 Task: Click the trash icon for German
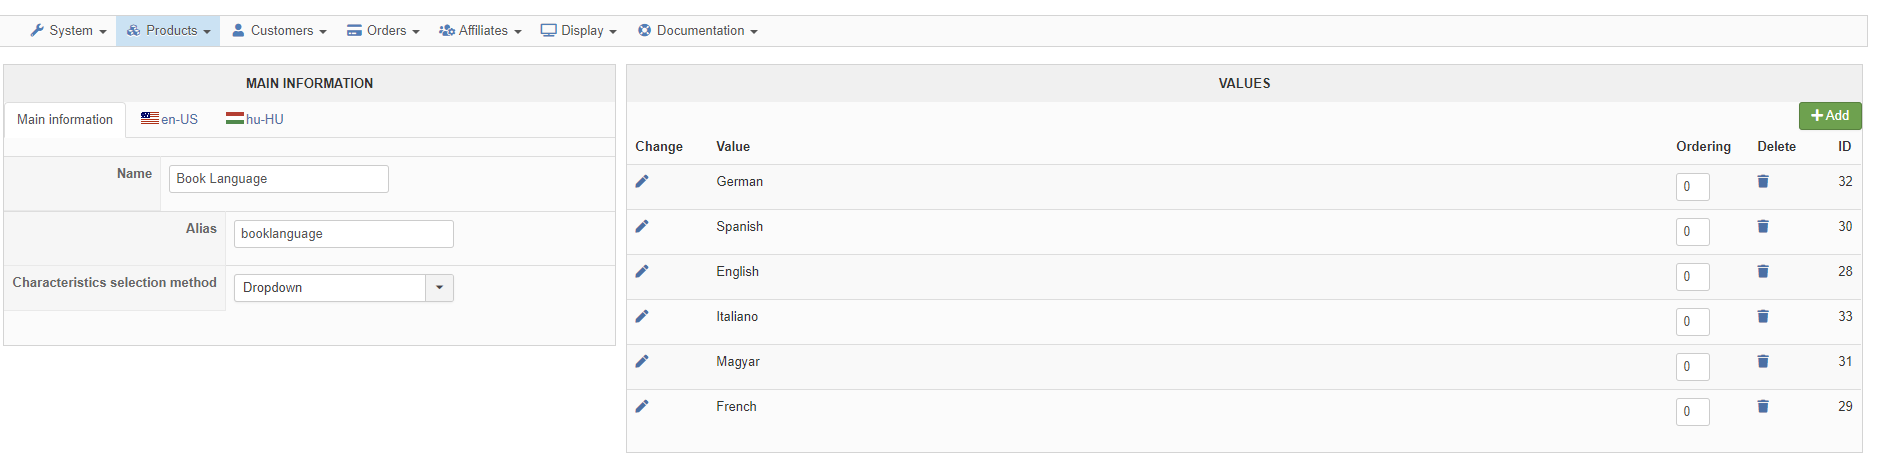(x=1763, y=181)
